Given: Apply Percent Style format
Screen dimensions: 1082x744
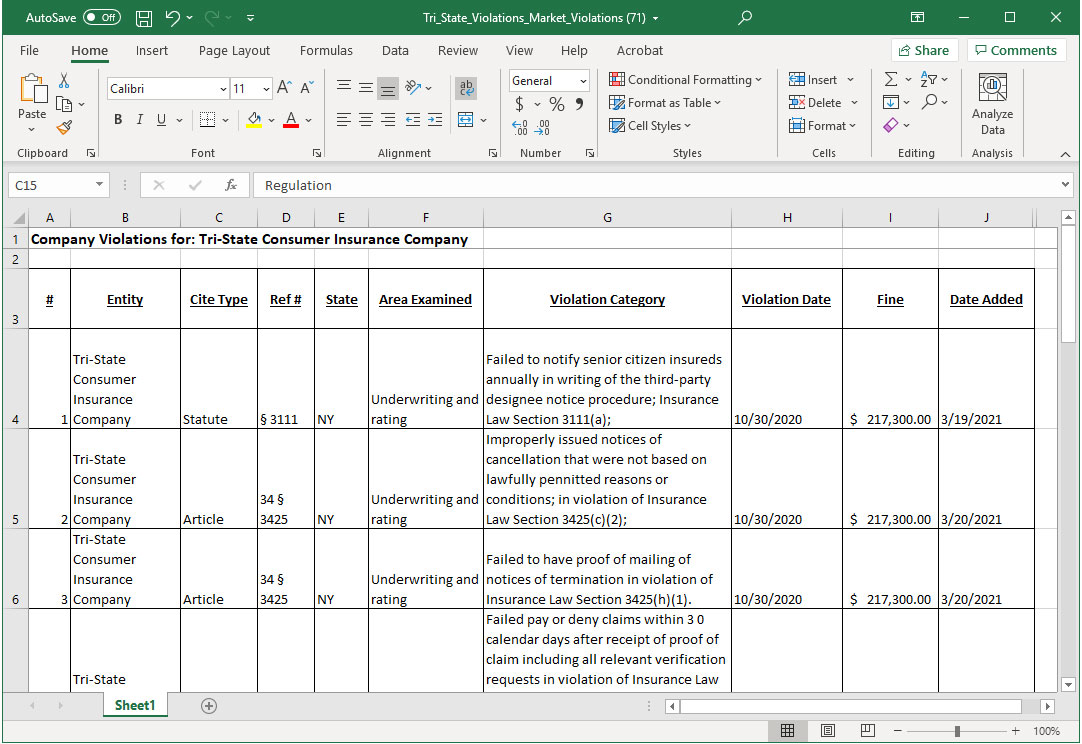Looking at the screenshot, I should (557, 104).
